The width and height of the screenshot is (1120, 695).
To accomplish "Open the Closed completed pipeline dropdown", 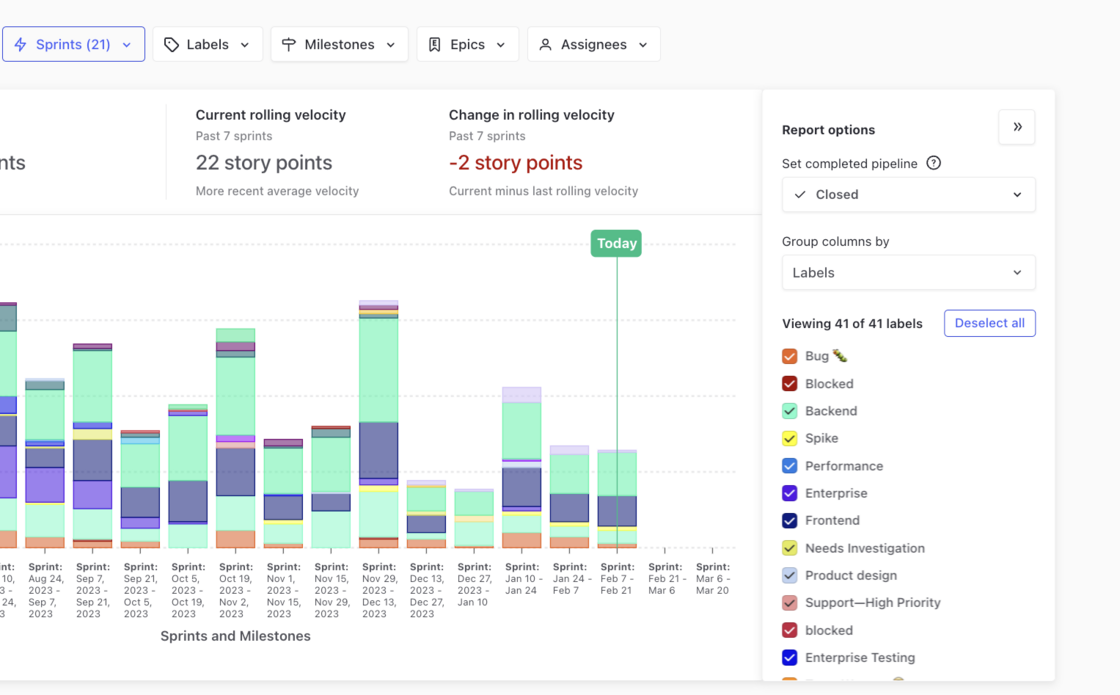I will pyautogui.click(x=909, y=194).
